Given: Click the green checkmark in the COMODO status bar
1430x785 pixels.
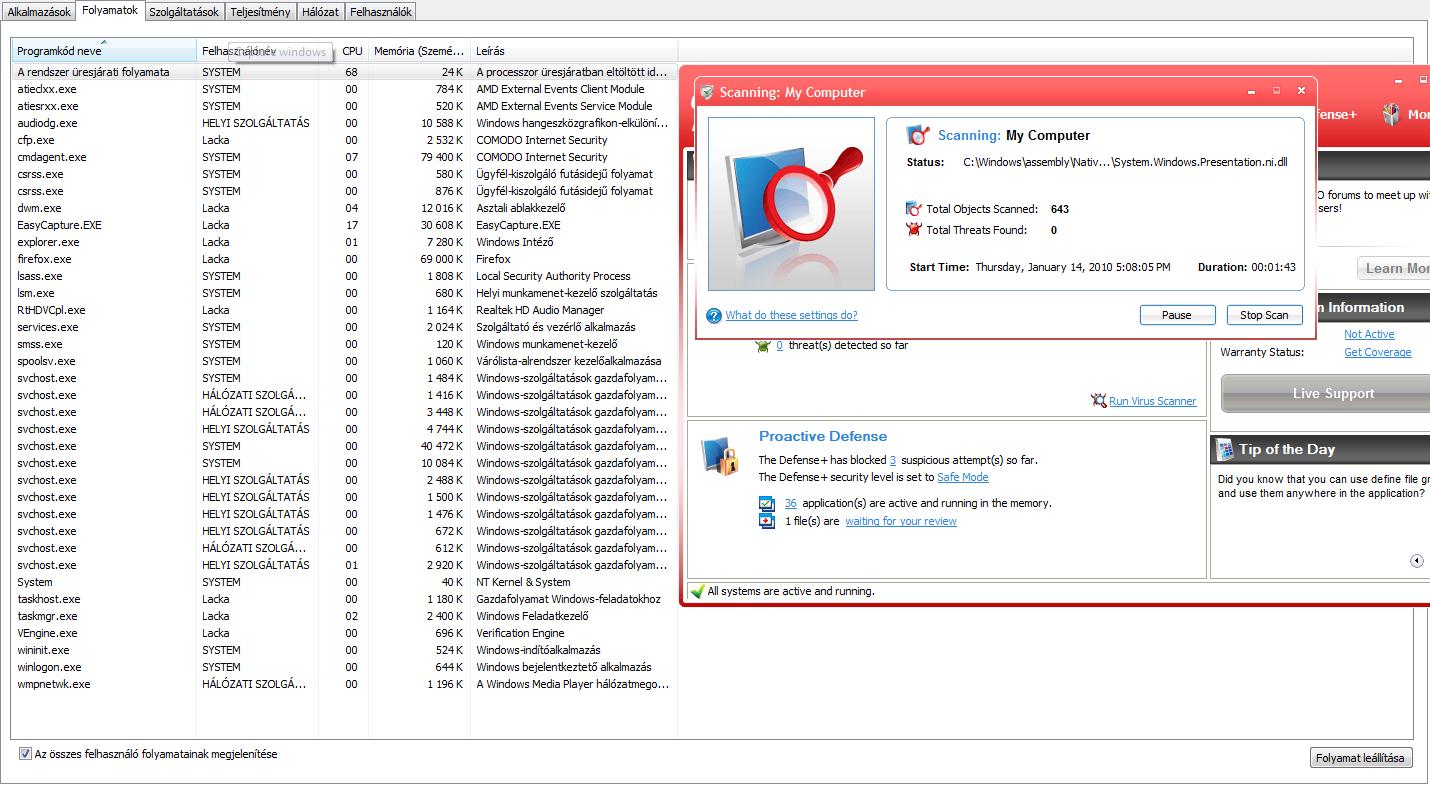Looking at the screenshot, I should click(x=697, y=591).
